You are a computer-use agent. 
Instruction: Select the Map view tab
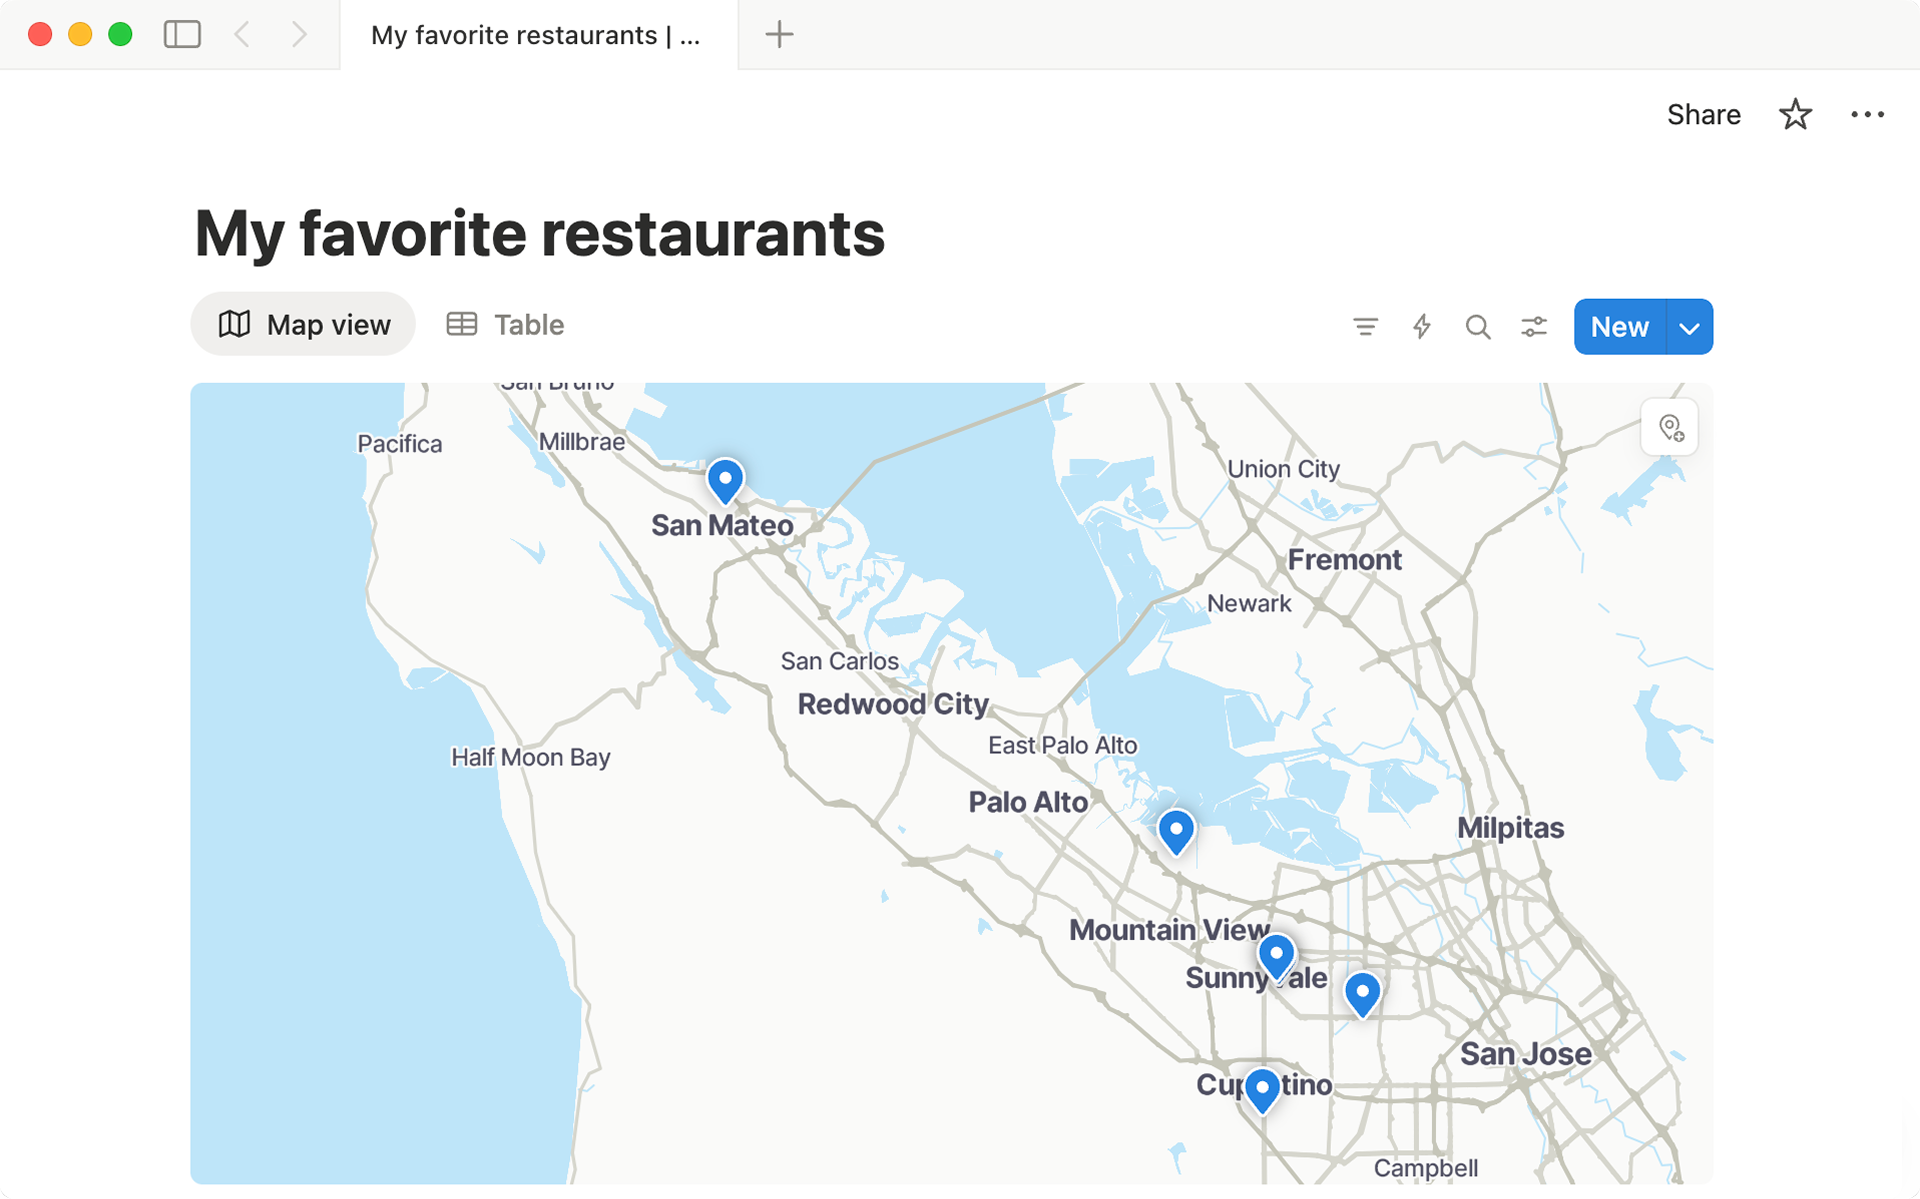pos(302,324)
